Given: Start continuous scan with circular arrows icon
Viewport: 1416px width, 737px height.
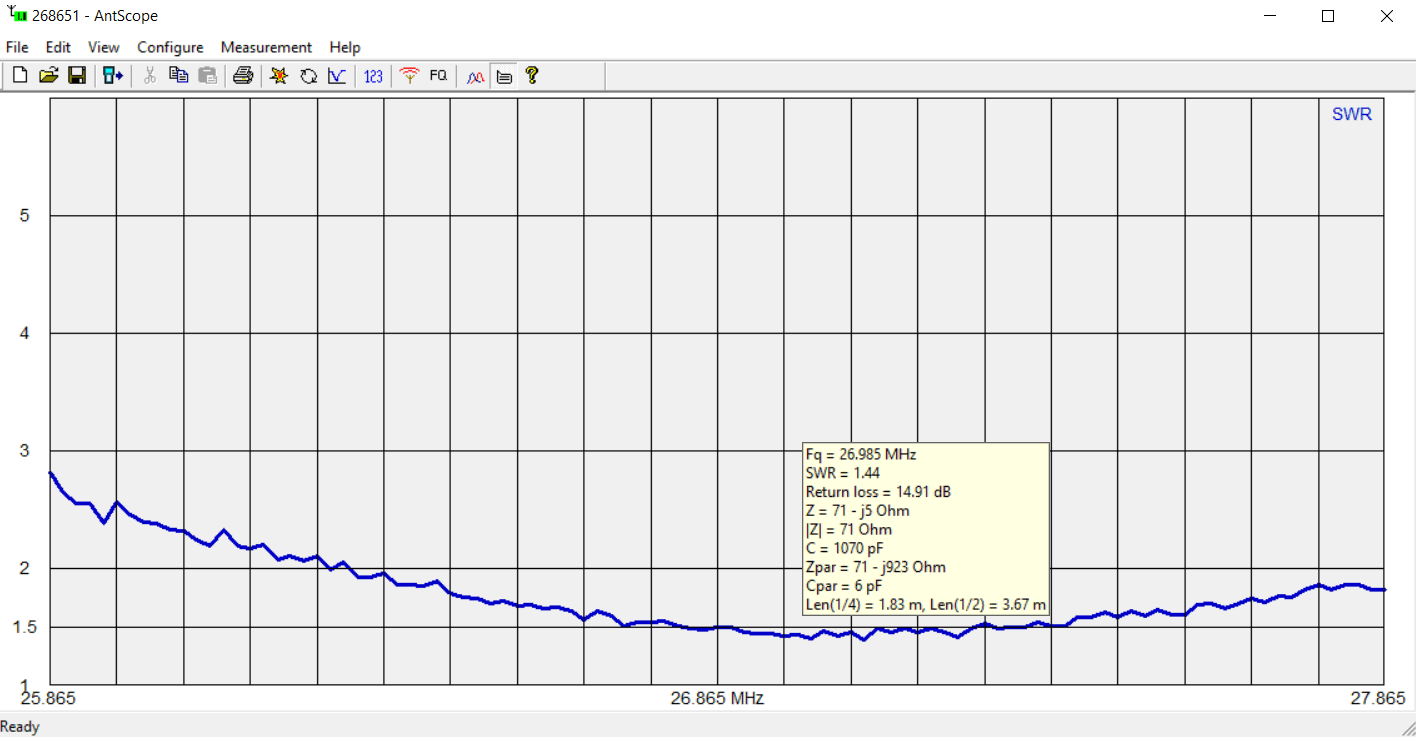Looking at the screenshot, I should [308, 76].
